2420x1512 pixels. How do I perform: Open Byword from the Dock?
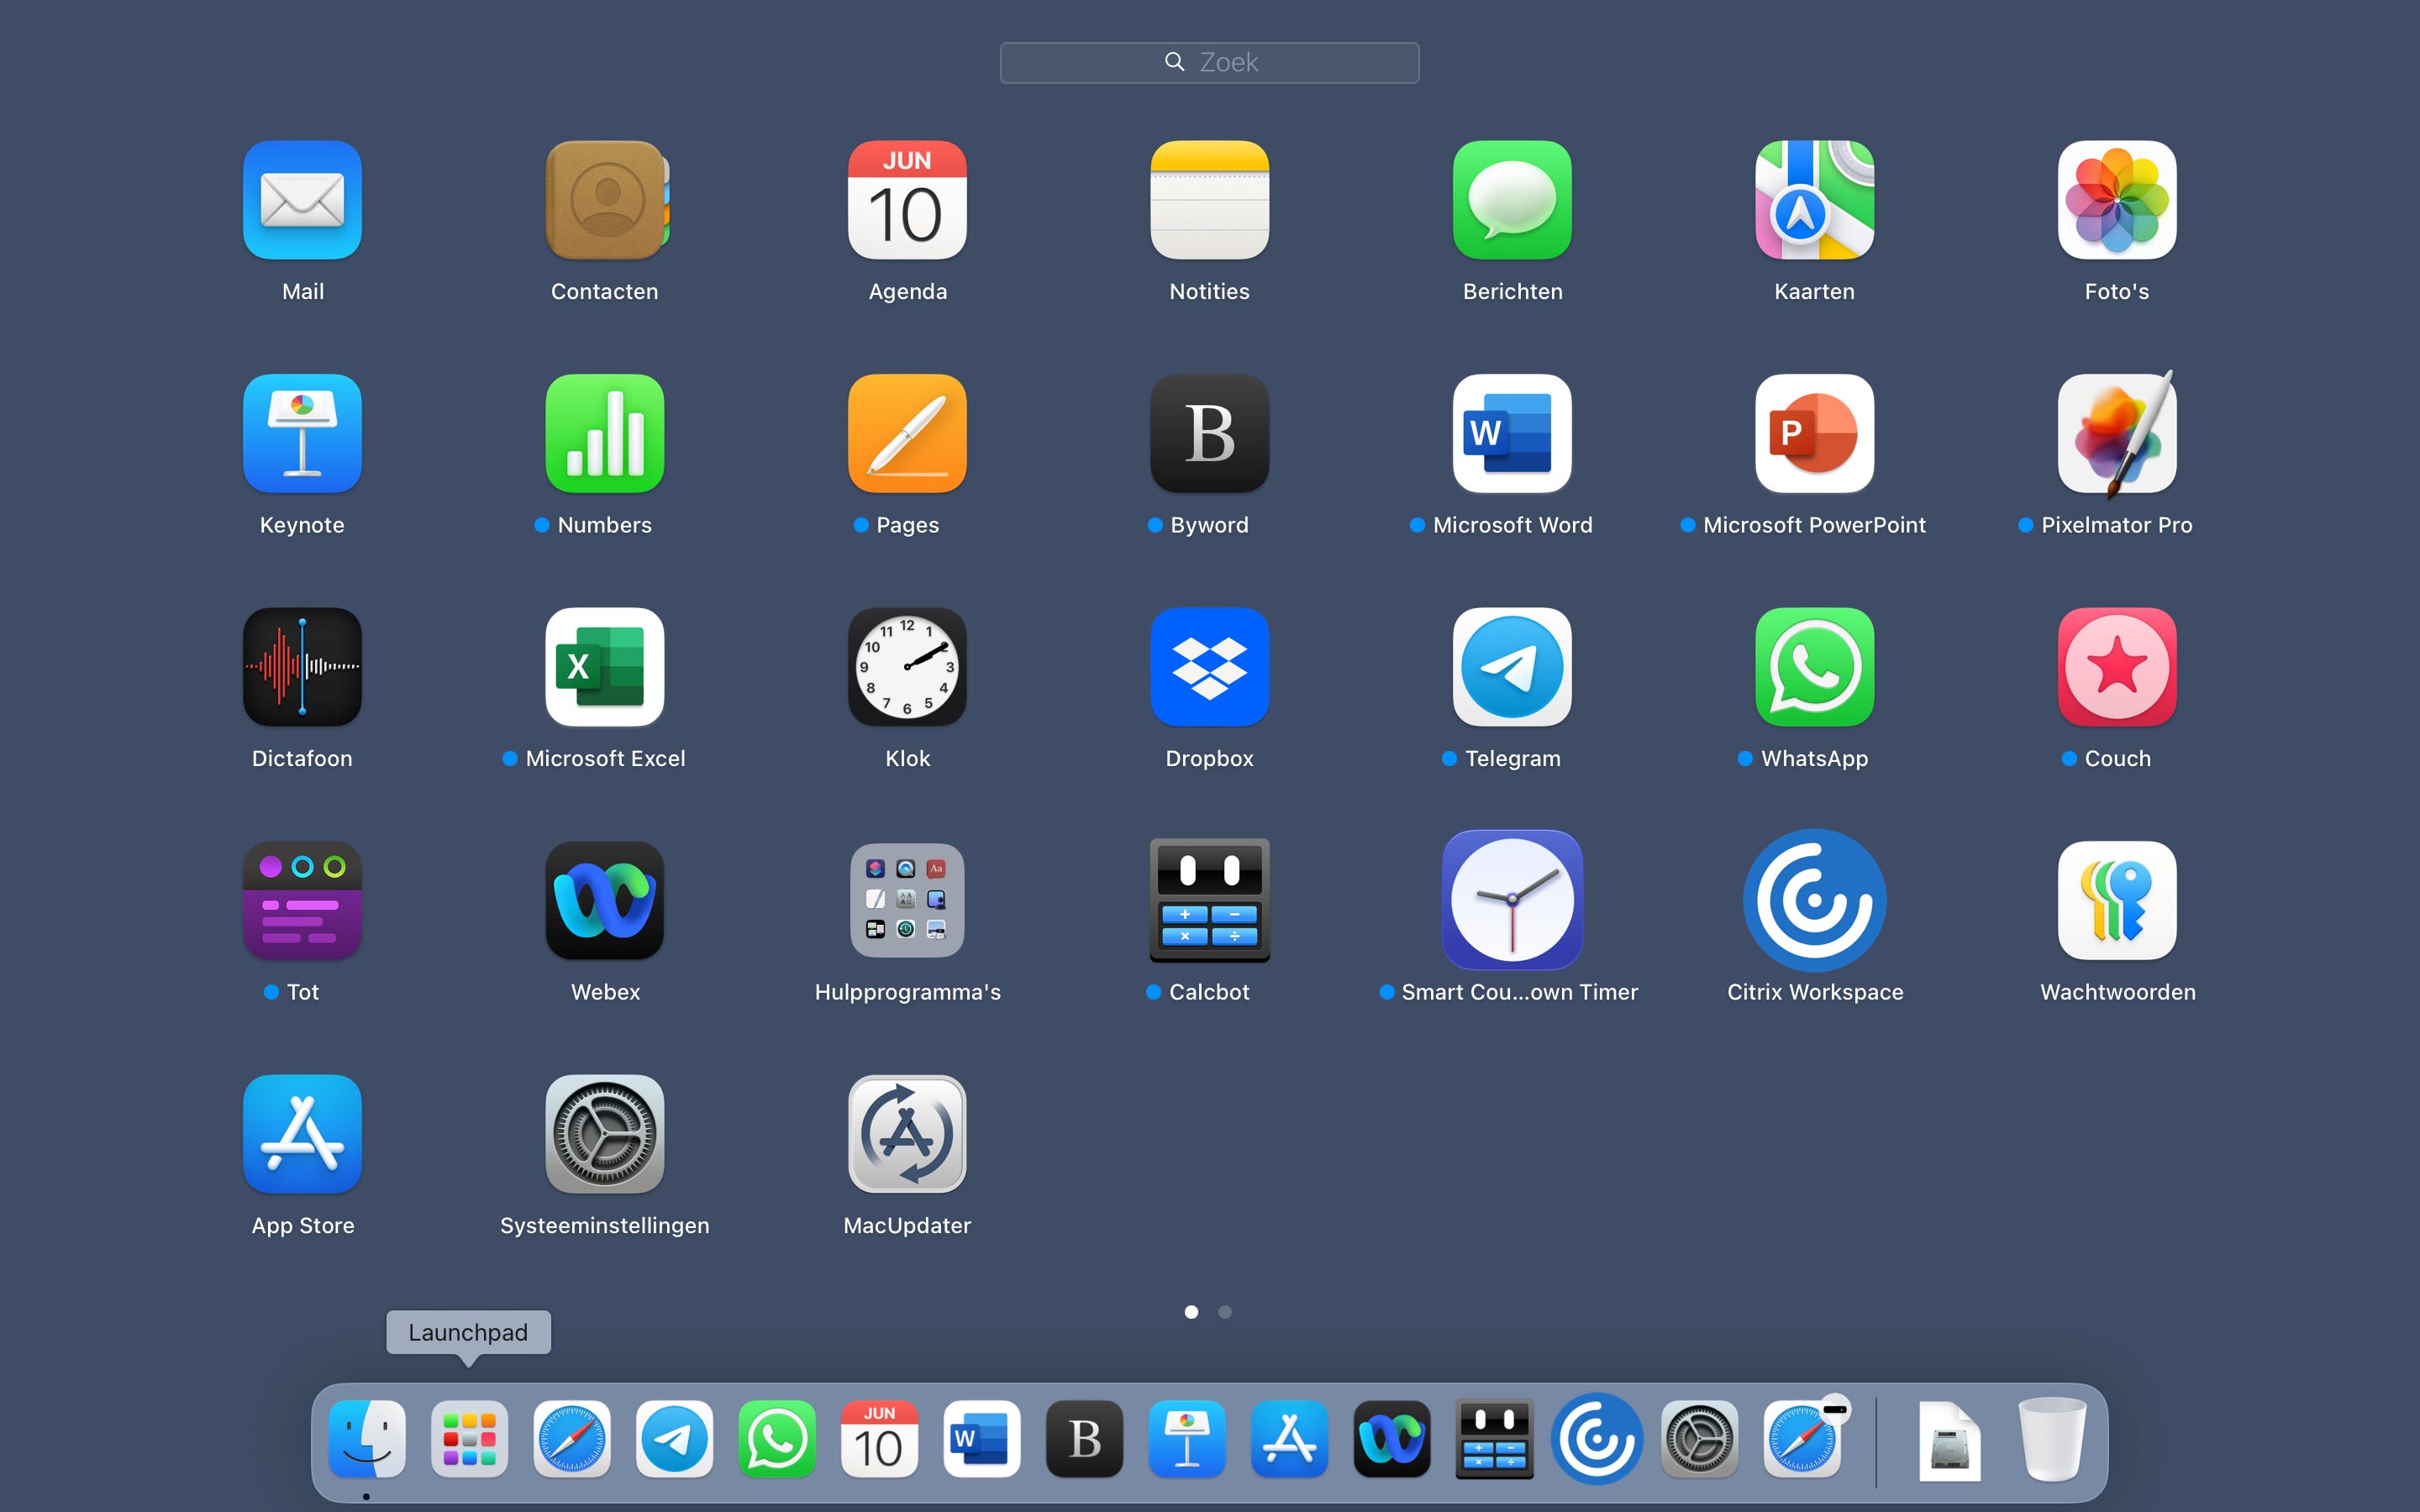[1084, 1439]
